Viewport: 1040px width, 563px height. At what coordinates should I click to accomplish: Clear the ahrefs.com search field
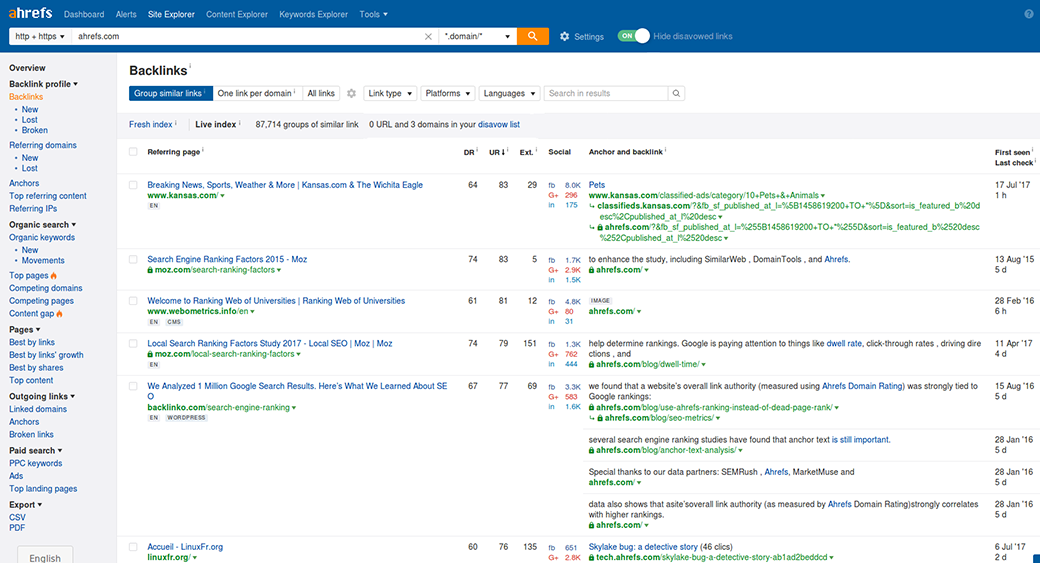[429, 36]
